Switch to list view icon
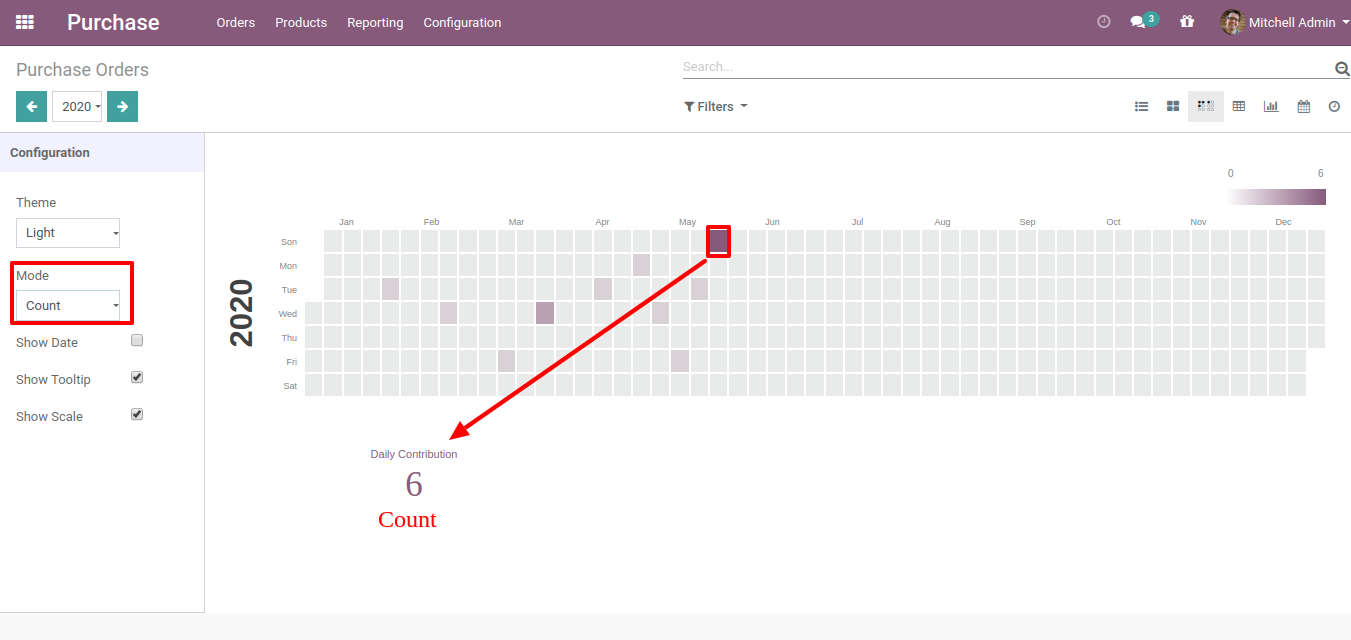The width and height of the screenshot is (1351, 640). [1141, 106]
